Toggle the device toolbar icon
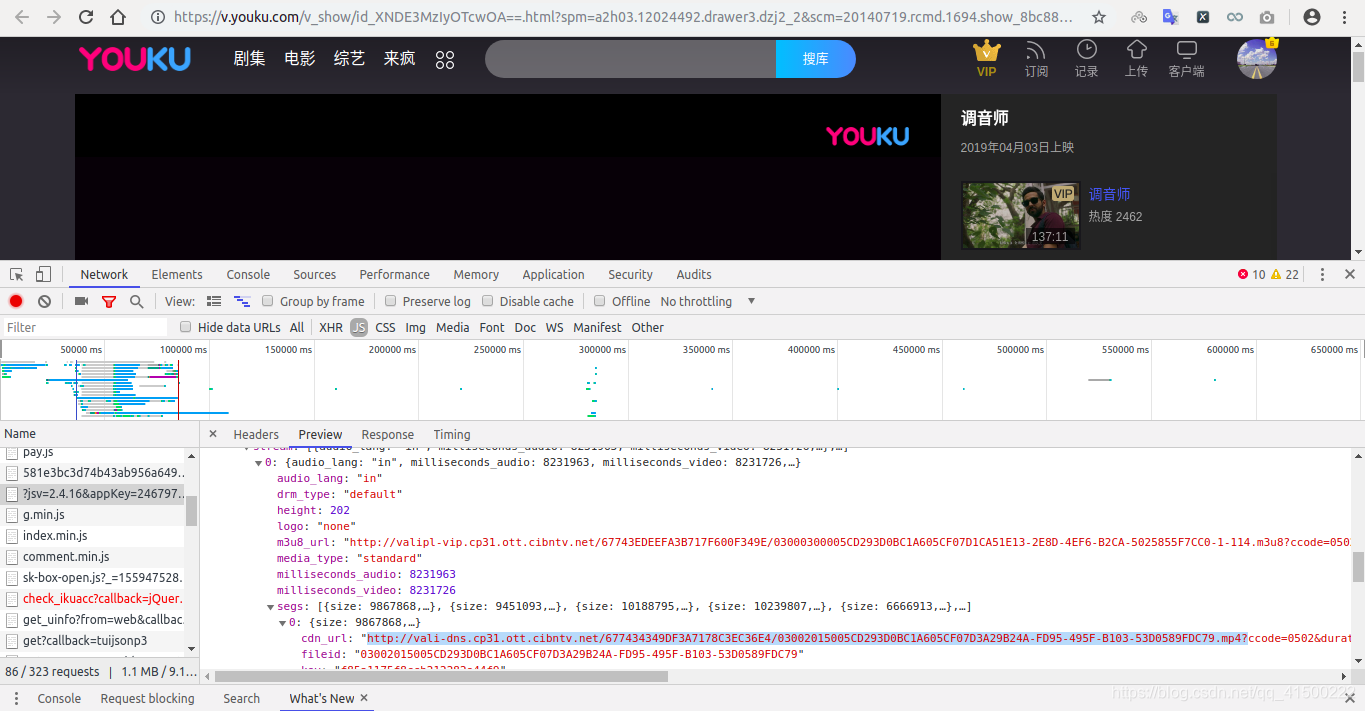The image size is (1365, 711). coord(43,274)
